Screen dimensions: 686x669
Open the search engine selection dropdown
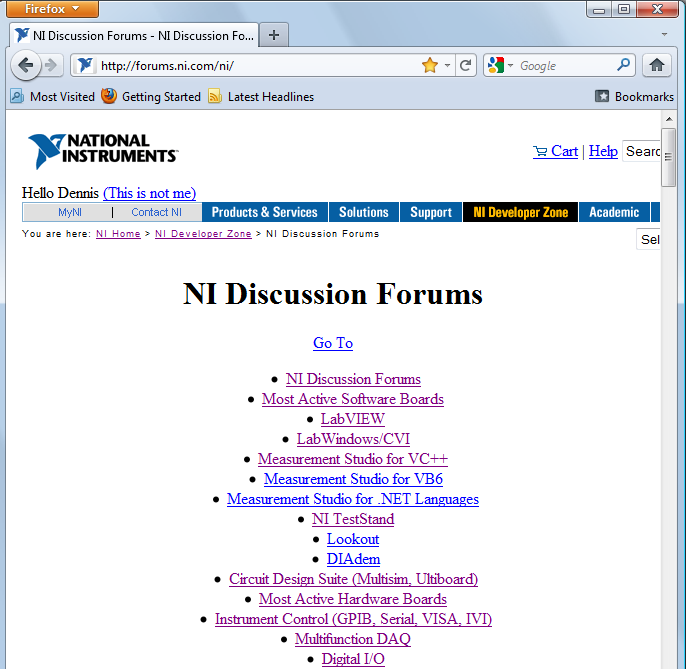click(510, 66)
